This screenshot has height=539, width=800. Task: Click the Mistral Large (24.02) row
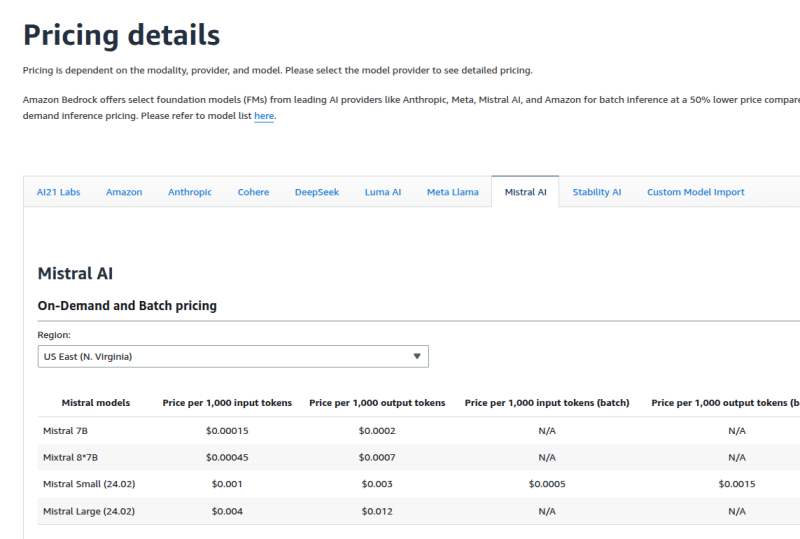click(89, 511)
